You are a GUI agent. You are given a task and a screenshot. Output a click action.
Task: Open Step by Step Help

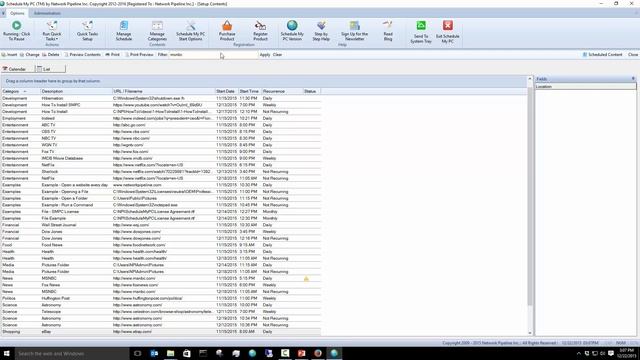click(x=321, y=30)
